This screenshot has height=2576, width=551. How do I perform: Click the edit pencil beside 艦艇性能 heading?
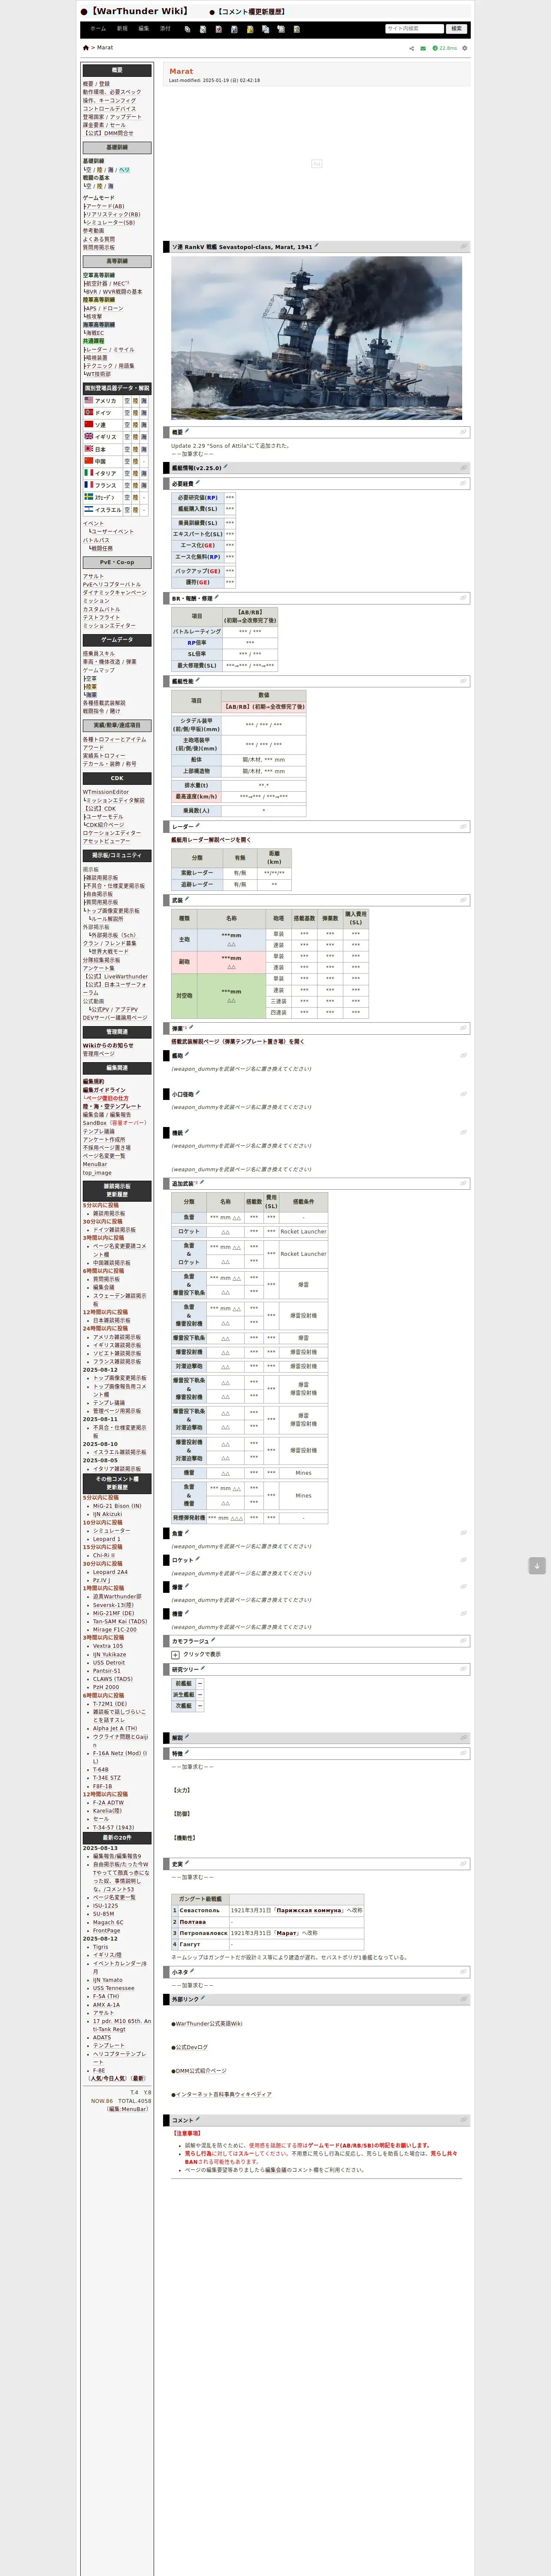coord(198,680)
